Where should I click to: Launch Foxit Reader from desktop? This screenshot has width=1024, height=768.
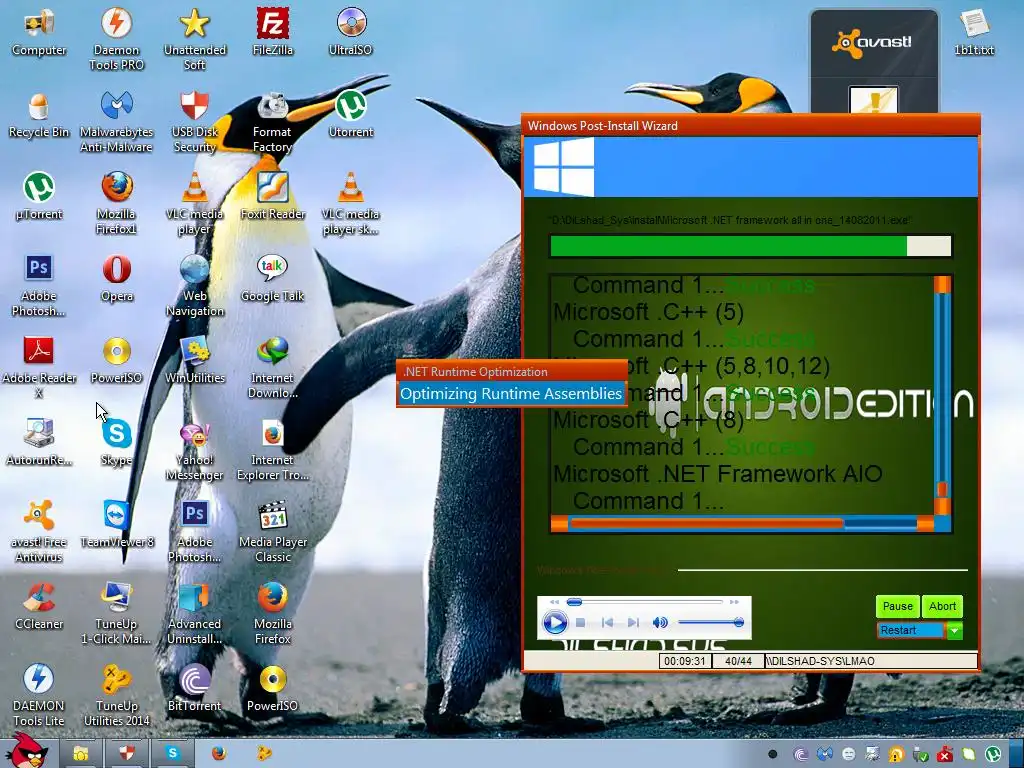[272, 197]
